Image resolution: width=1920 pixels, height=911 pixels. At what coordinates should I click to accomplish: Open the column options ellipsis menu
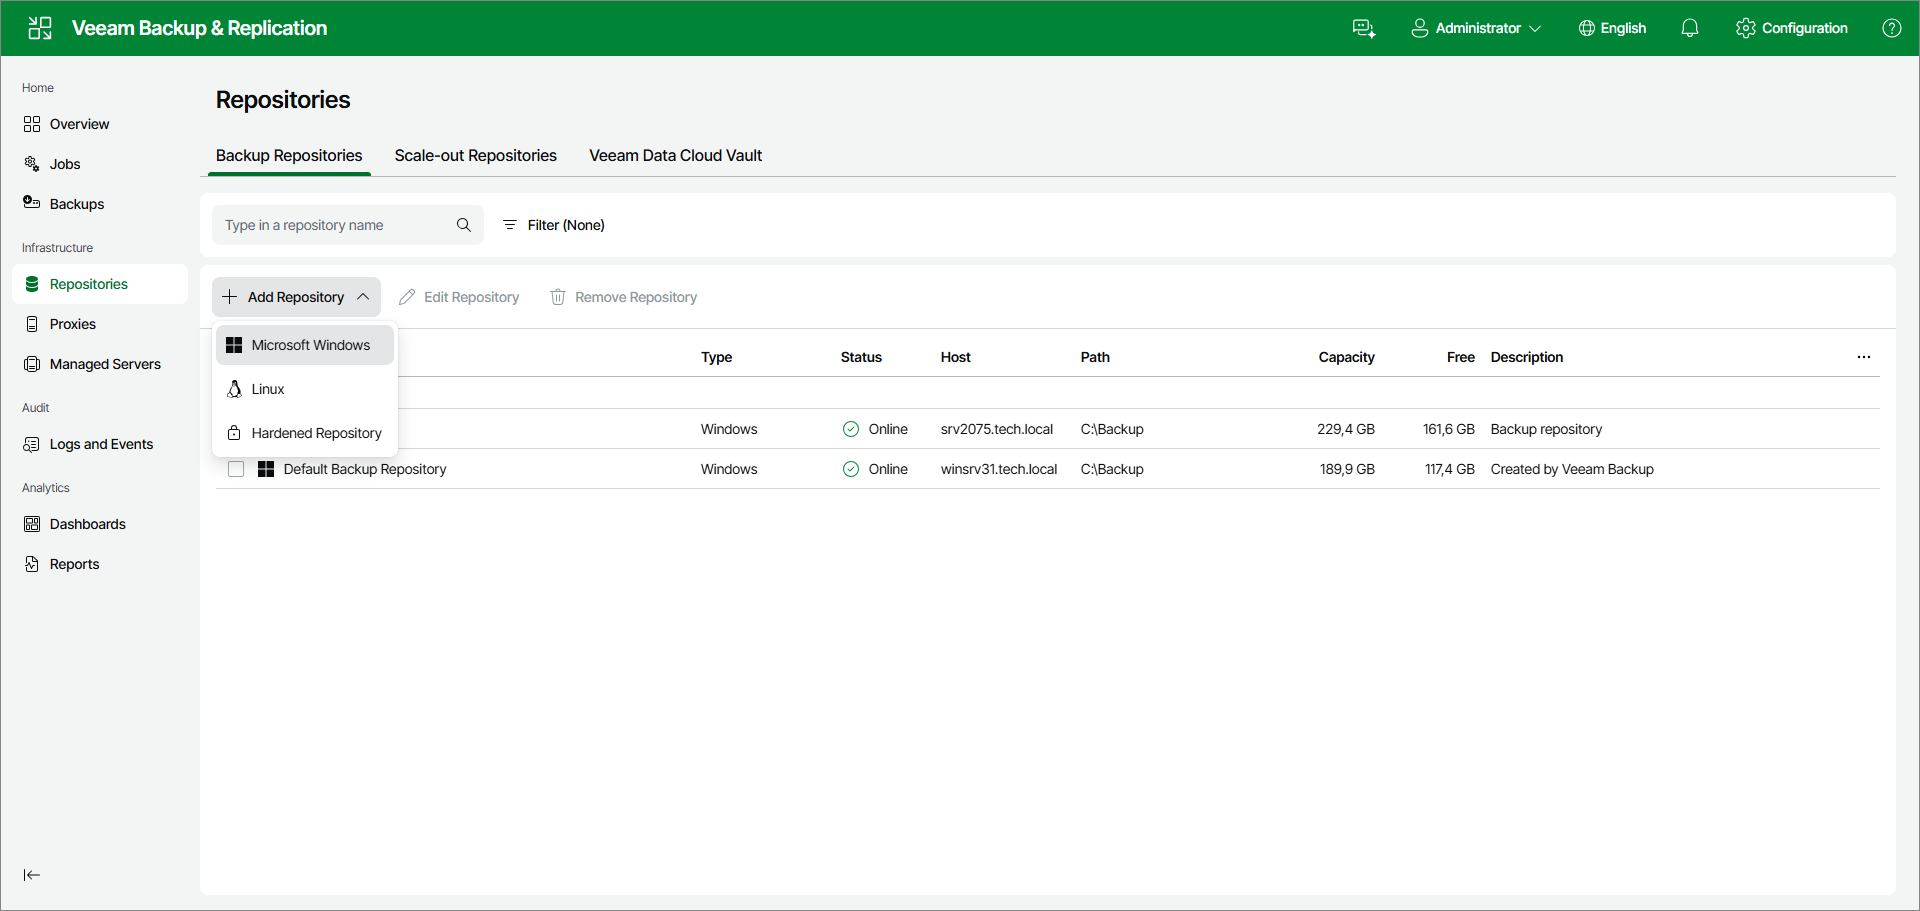click(1864, 357)
